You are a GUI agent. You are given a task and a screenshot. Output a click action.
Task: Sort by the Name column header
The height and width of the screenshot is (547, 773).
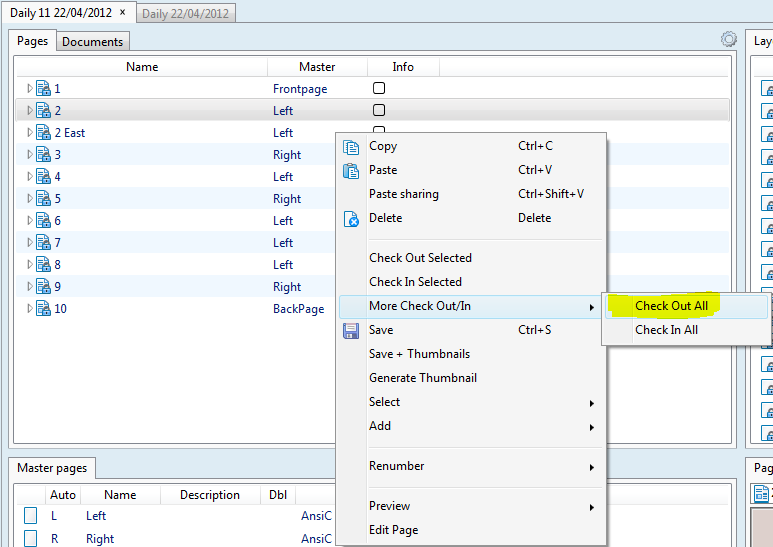click(142, 67)
